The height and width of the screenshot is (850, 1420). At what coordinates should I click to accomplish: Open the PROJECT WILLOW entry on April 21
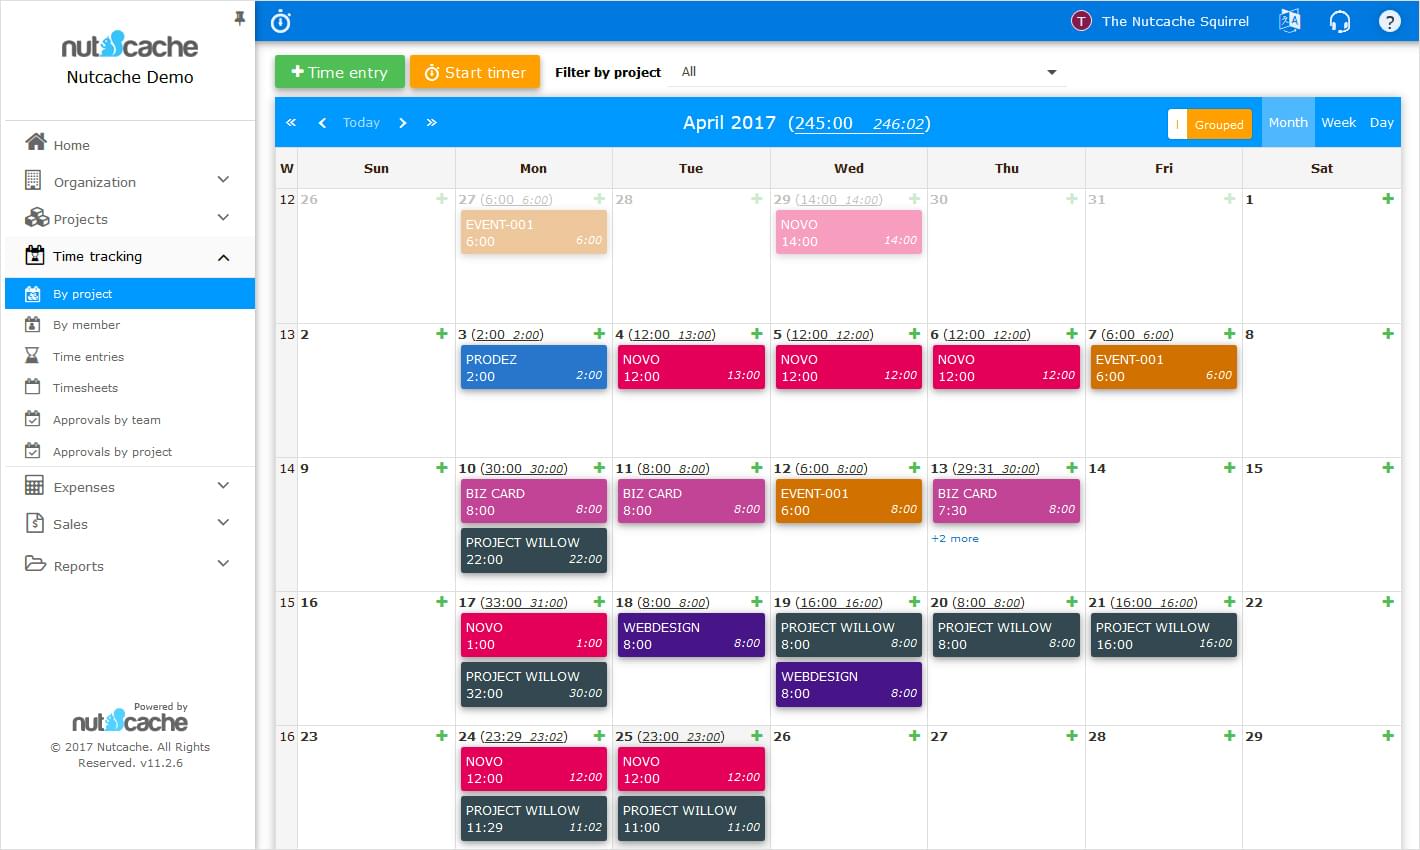pos(1164,635)
